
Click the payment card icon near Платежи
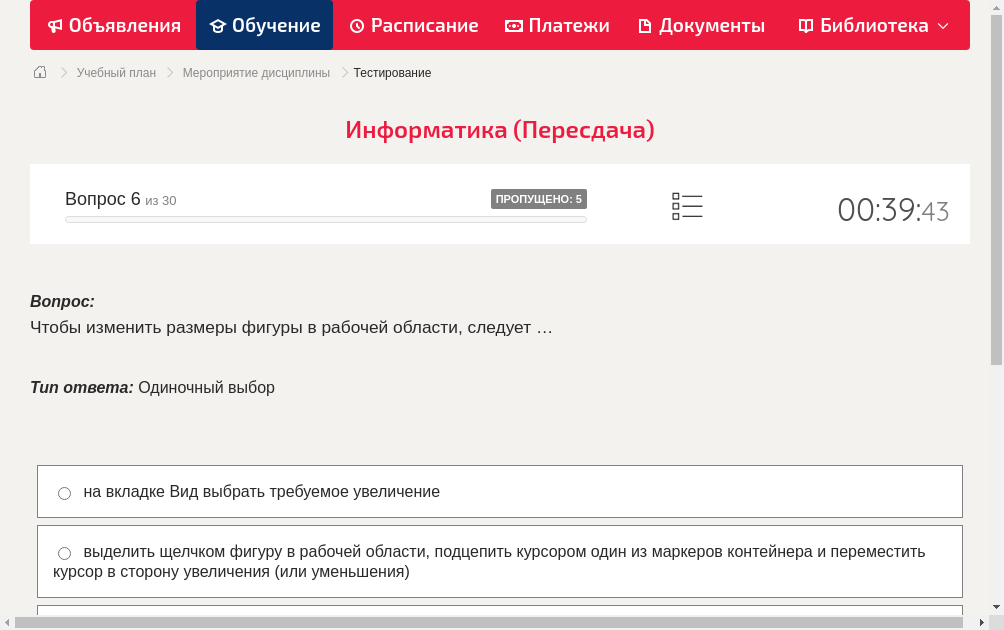pos(514,25)
